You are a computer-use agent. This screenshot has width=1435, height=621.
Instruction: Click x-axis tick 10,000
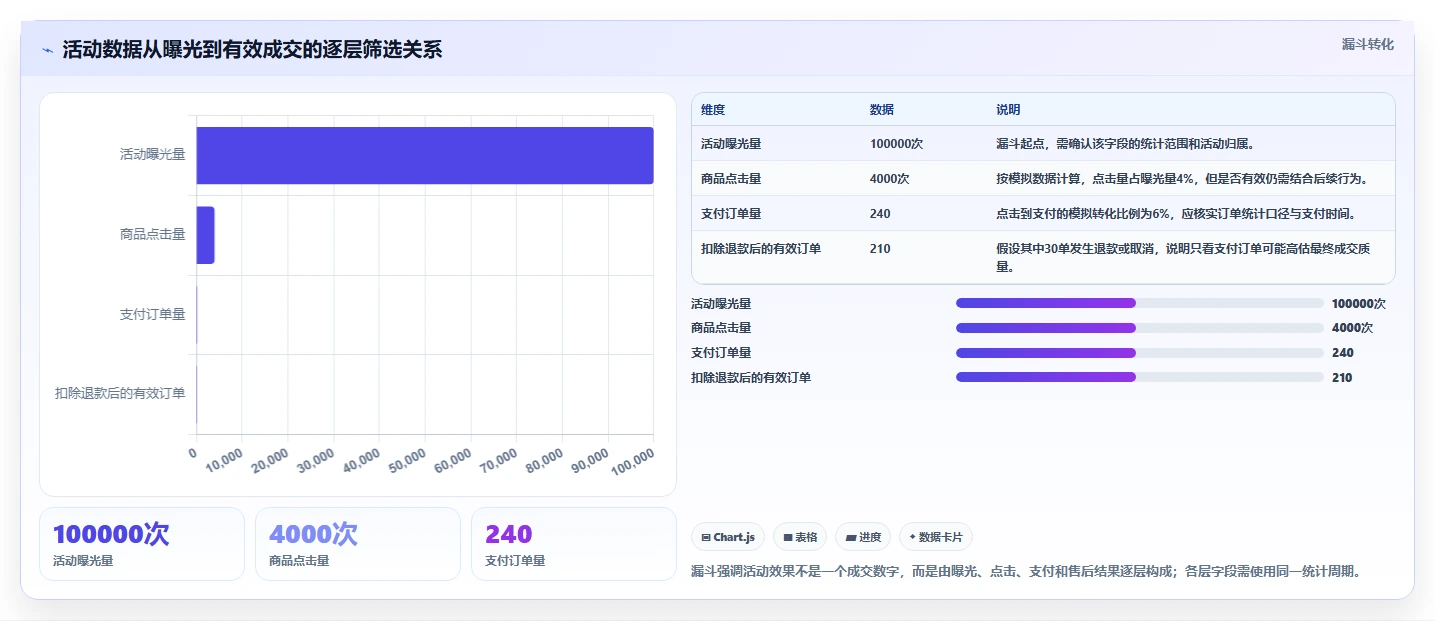[224, 460]
